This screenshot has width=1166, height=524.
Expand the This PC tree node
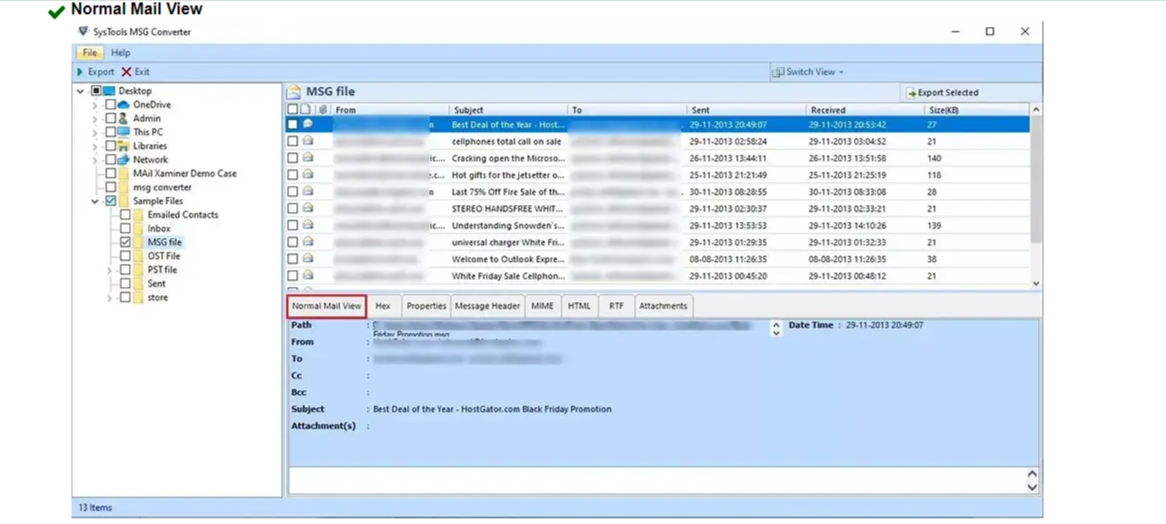point(94,132)
